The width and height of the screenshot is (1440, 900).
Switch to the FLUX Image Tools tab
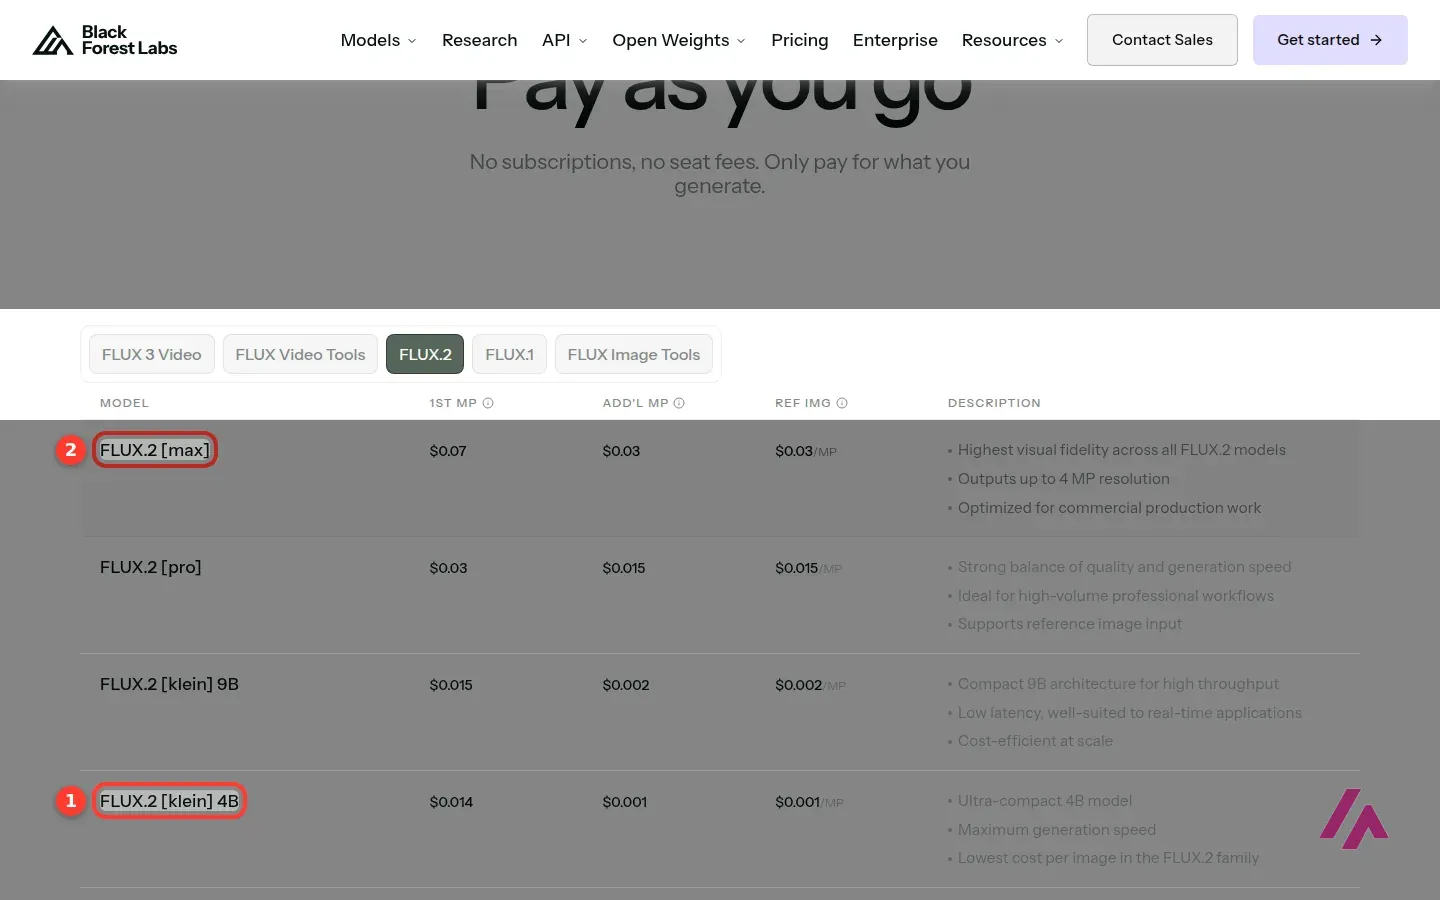click(634, 354)
